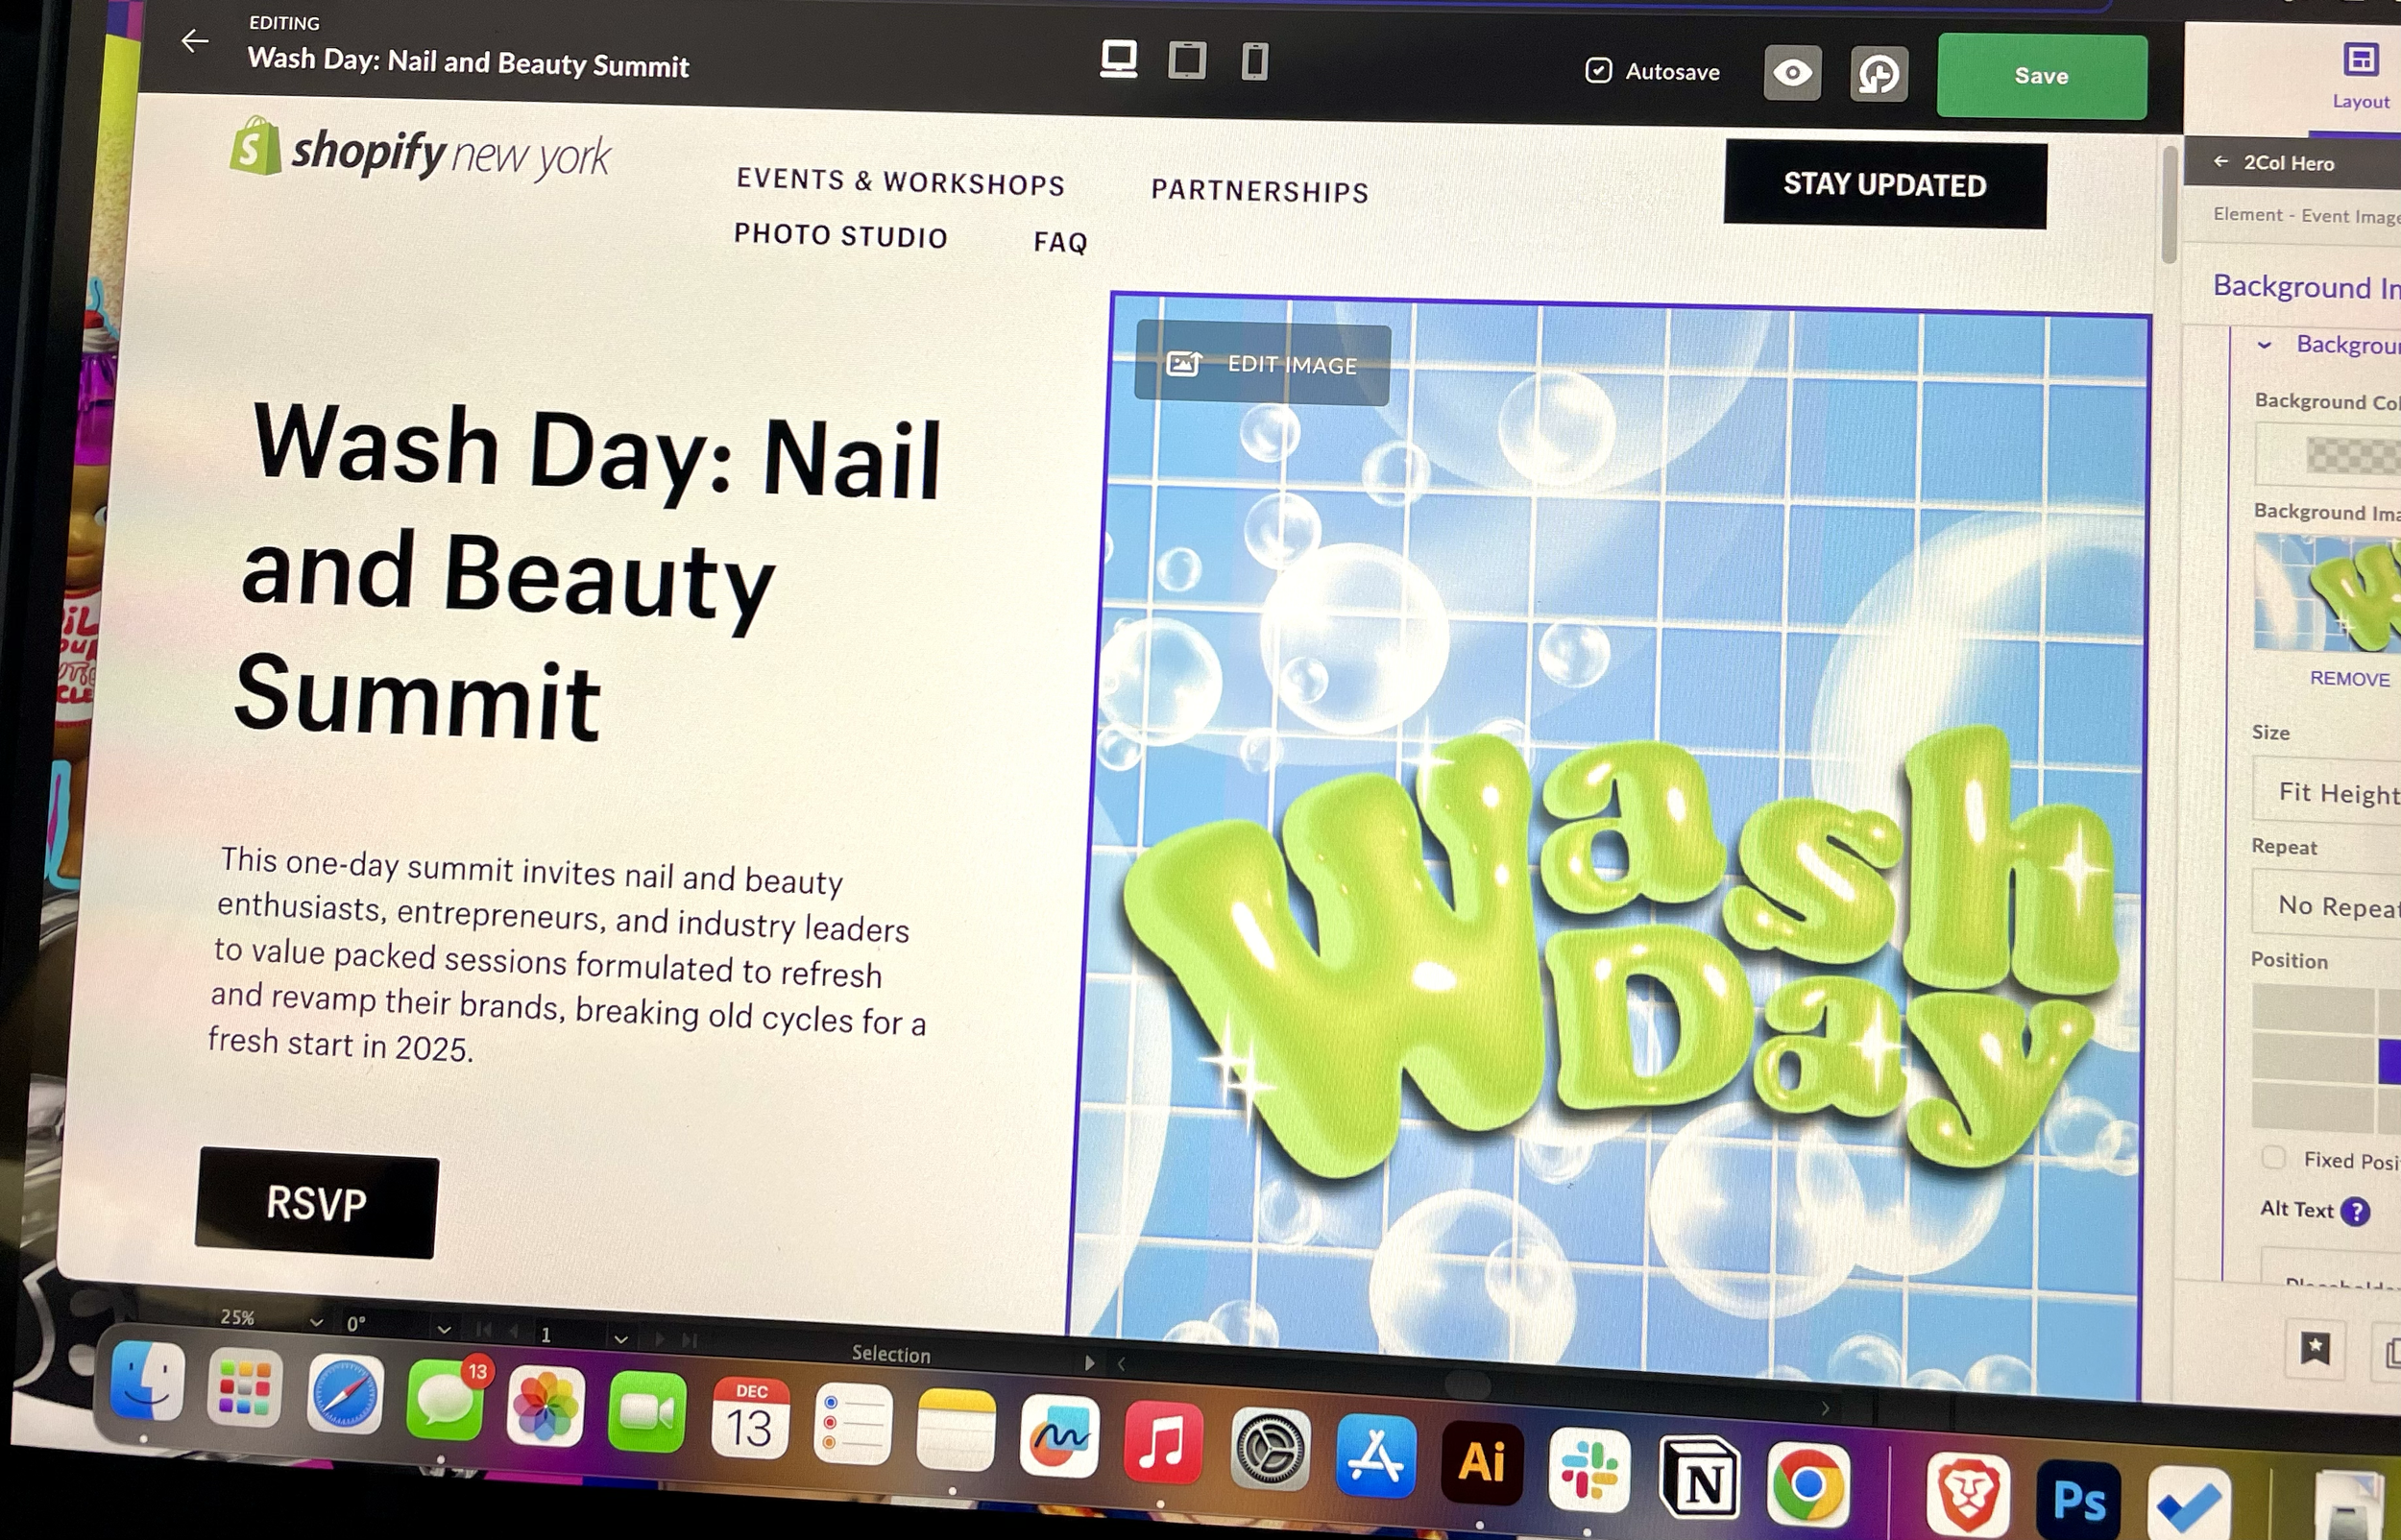
Task: Switch to desktop preview icon
Action: 1118,59
